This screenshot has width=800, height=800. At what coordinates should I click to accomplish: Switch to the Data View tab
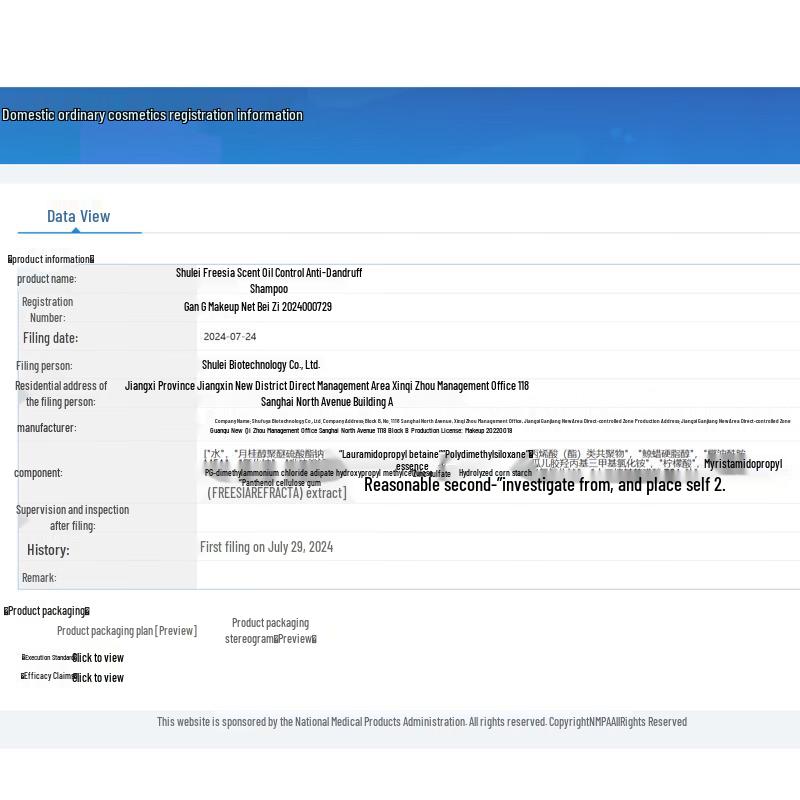(78, 216)
